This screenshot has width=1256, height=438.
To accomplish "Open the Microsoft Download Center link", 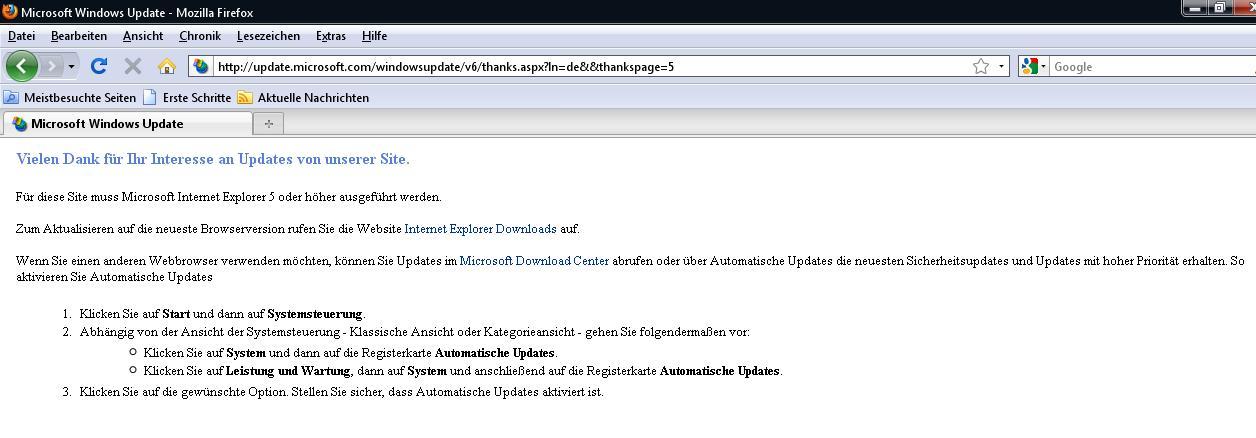I will point(534,261).
